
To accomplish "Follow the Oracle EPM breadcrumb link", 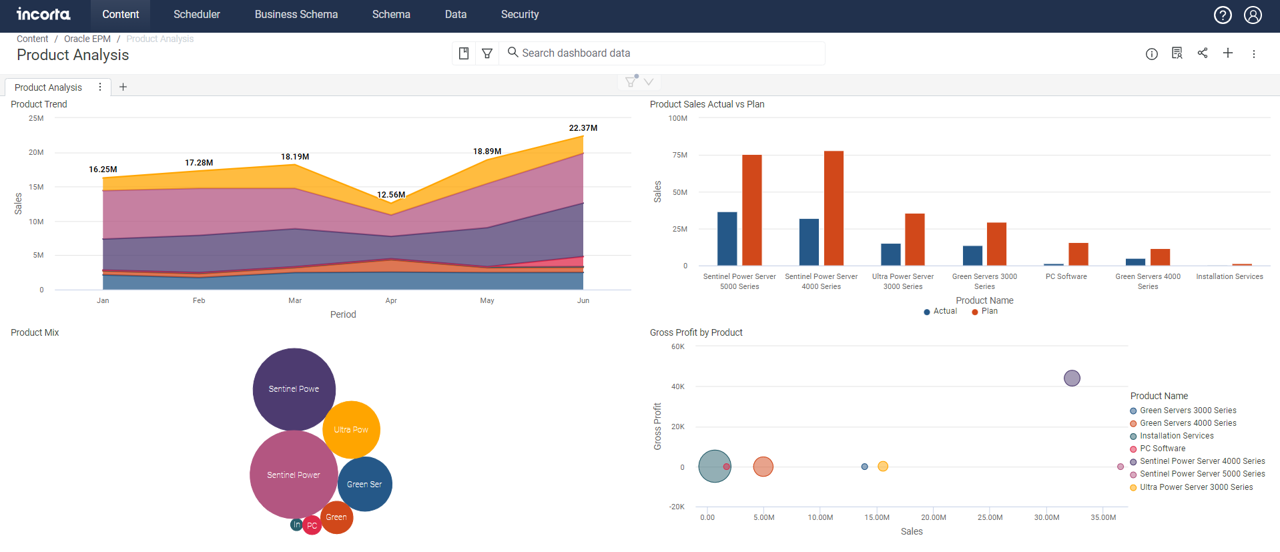I will (87, 39).
